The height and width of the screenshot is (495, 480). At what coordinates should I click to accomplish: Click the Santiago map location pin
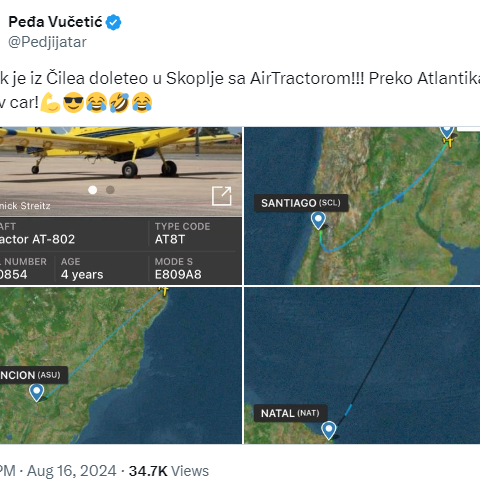(x=318, y=221)
